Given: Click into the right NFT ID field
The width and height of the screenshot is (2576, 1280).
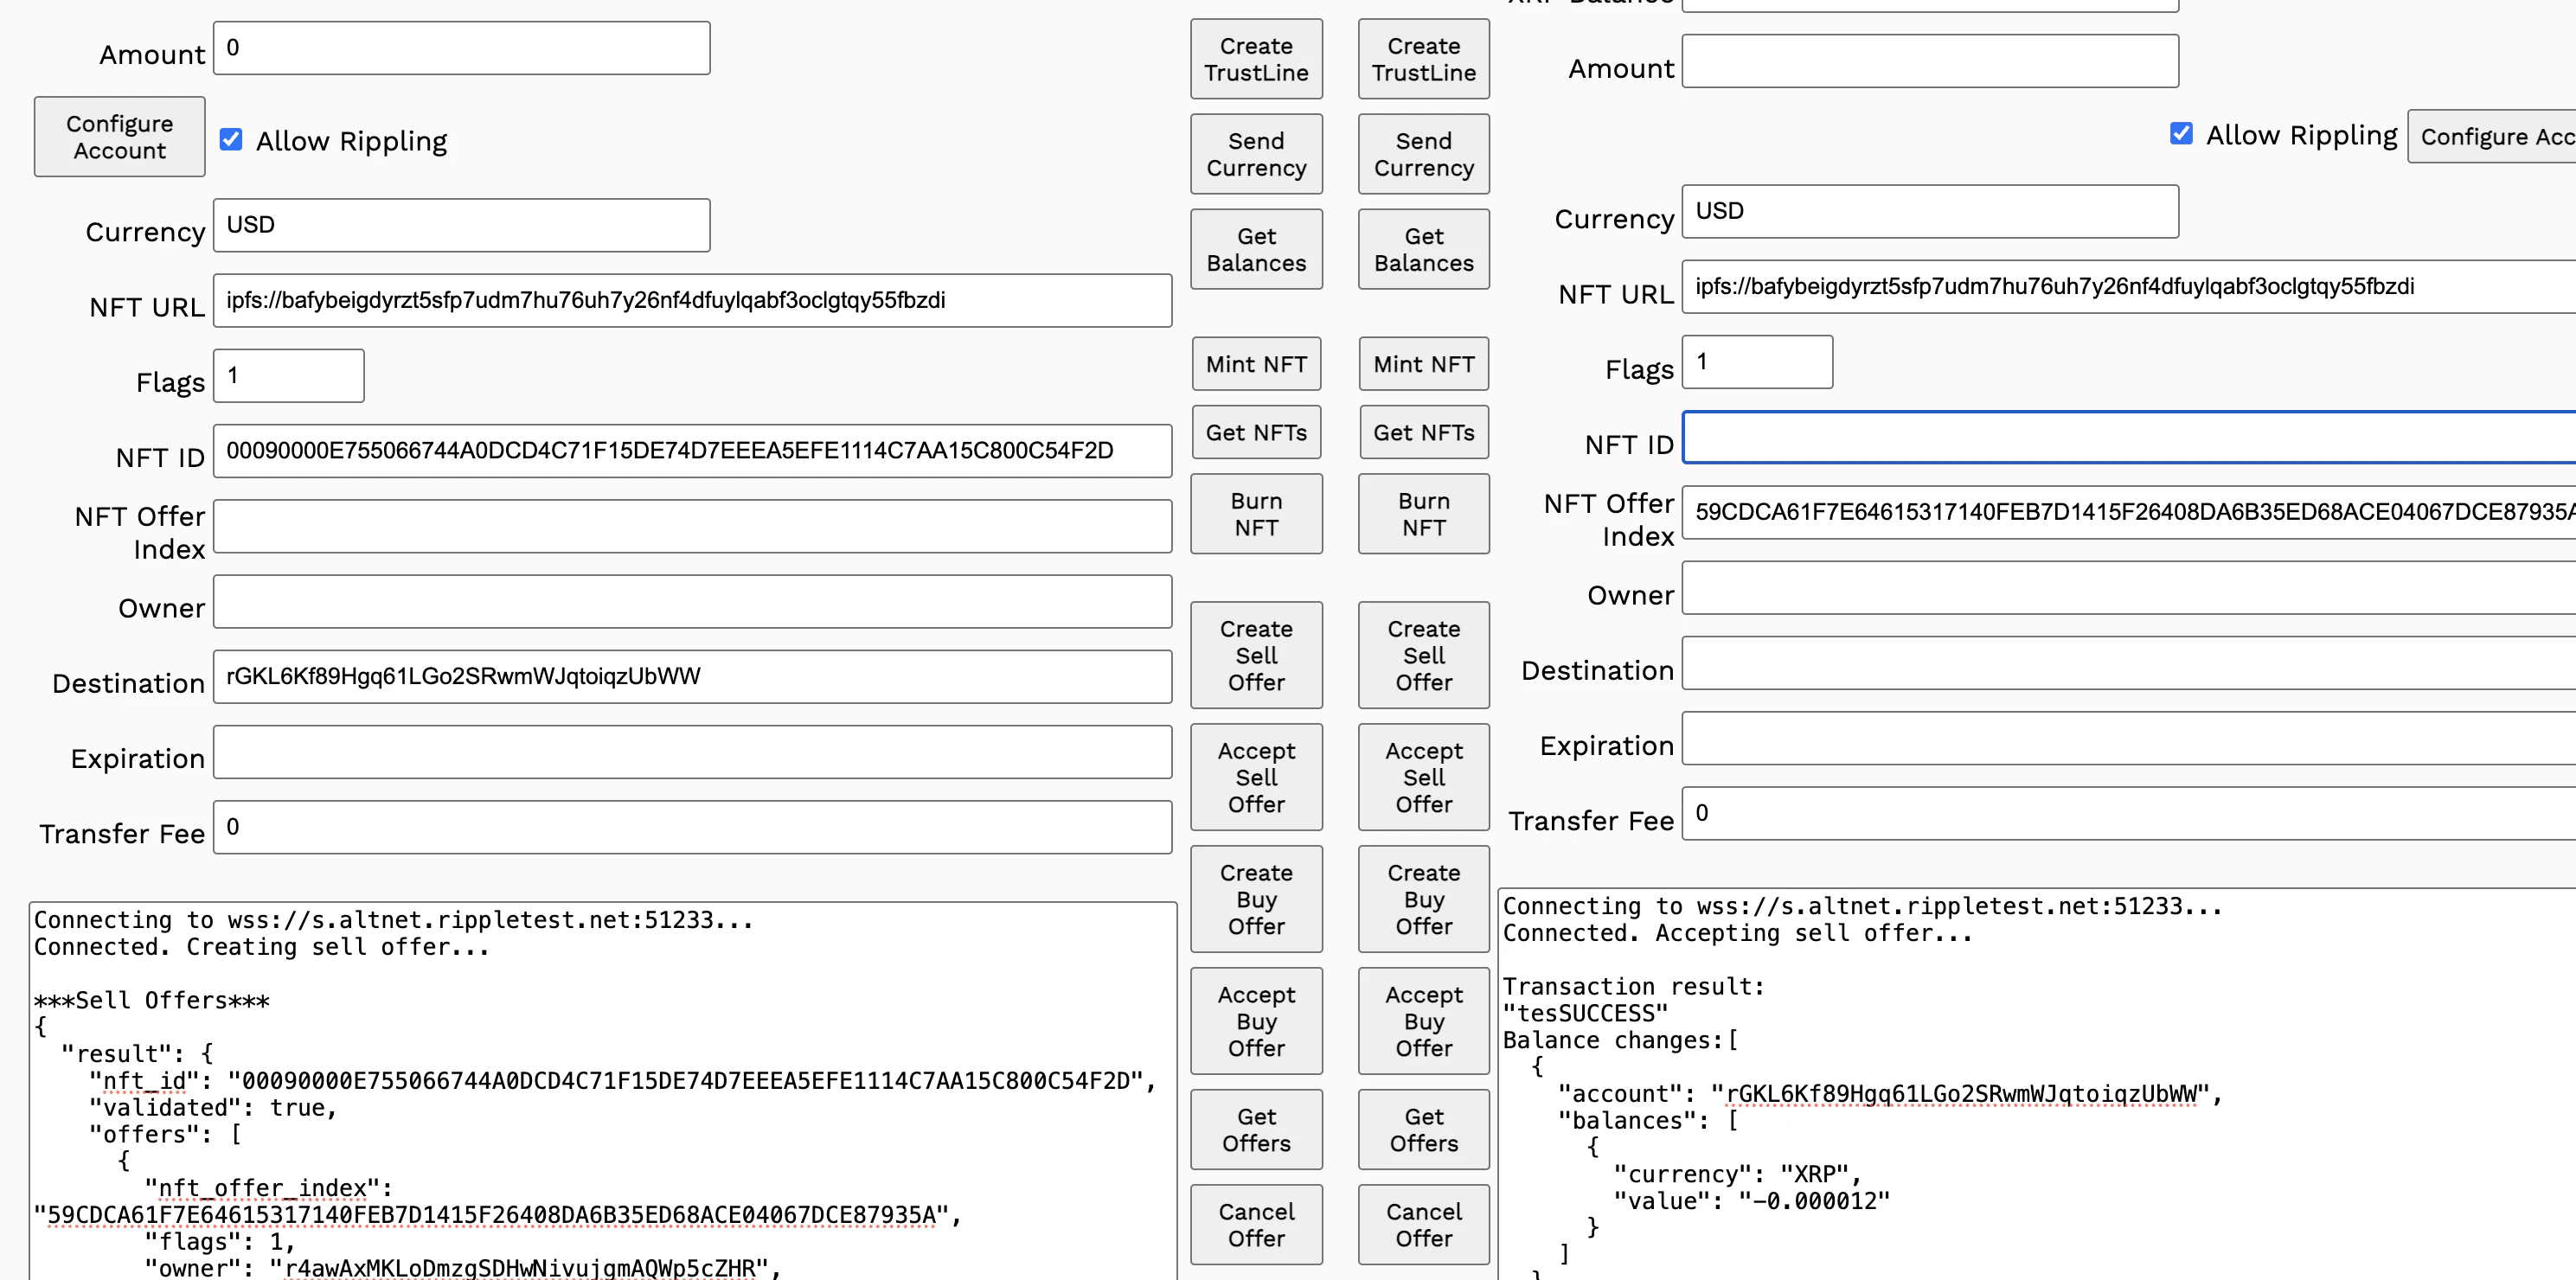Looking at the screenshot, I should (x=2128, y=438).
